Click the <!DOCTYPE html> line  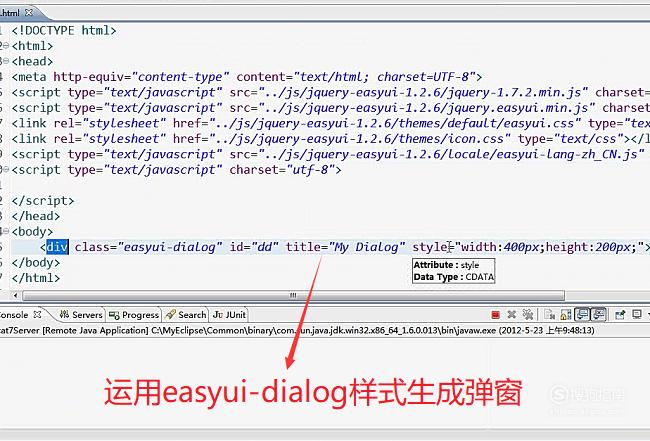pyautogui.click(x=64, y=30)
